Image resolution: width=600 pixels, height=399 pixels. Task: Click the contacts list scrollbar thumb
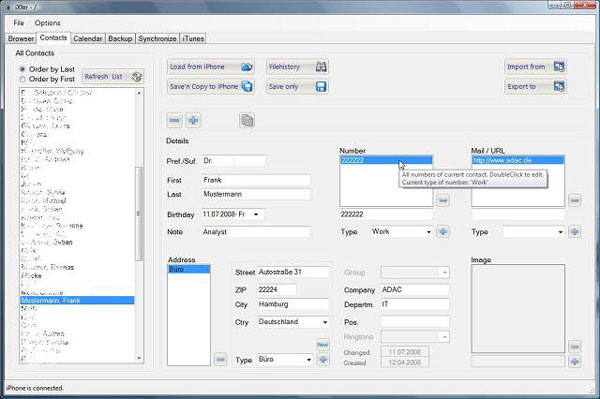[139, 213]
